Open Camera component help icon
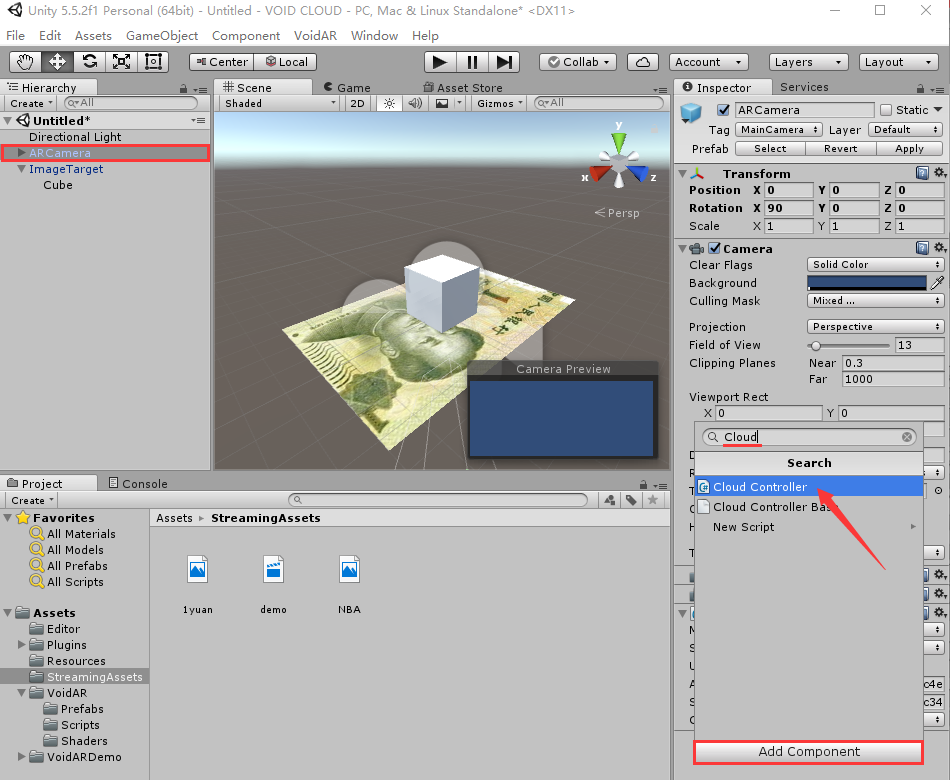Image resolution: width=950 pixels, height=780 pixels. click(x=922, y=248)
